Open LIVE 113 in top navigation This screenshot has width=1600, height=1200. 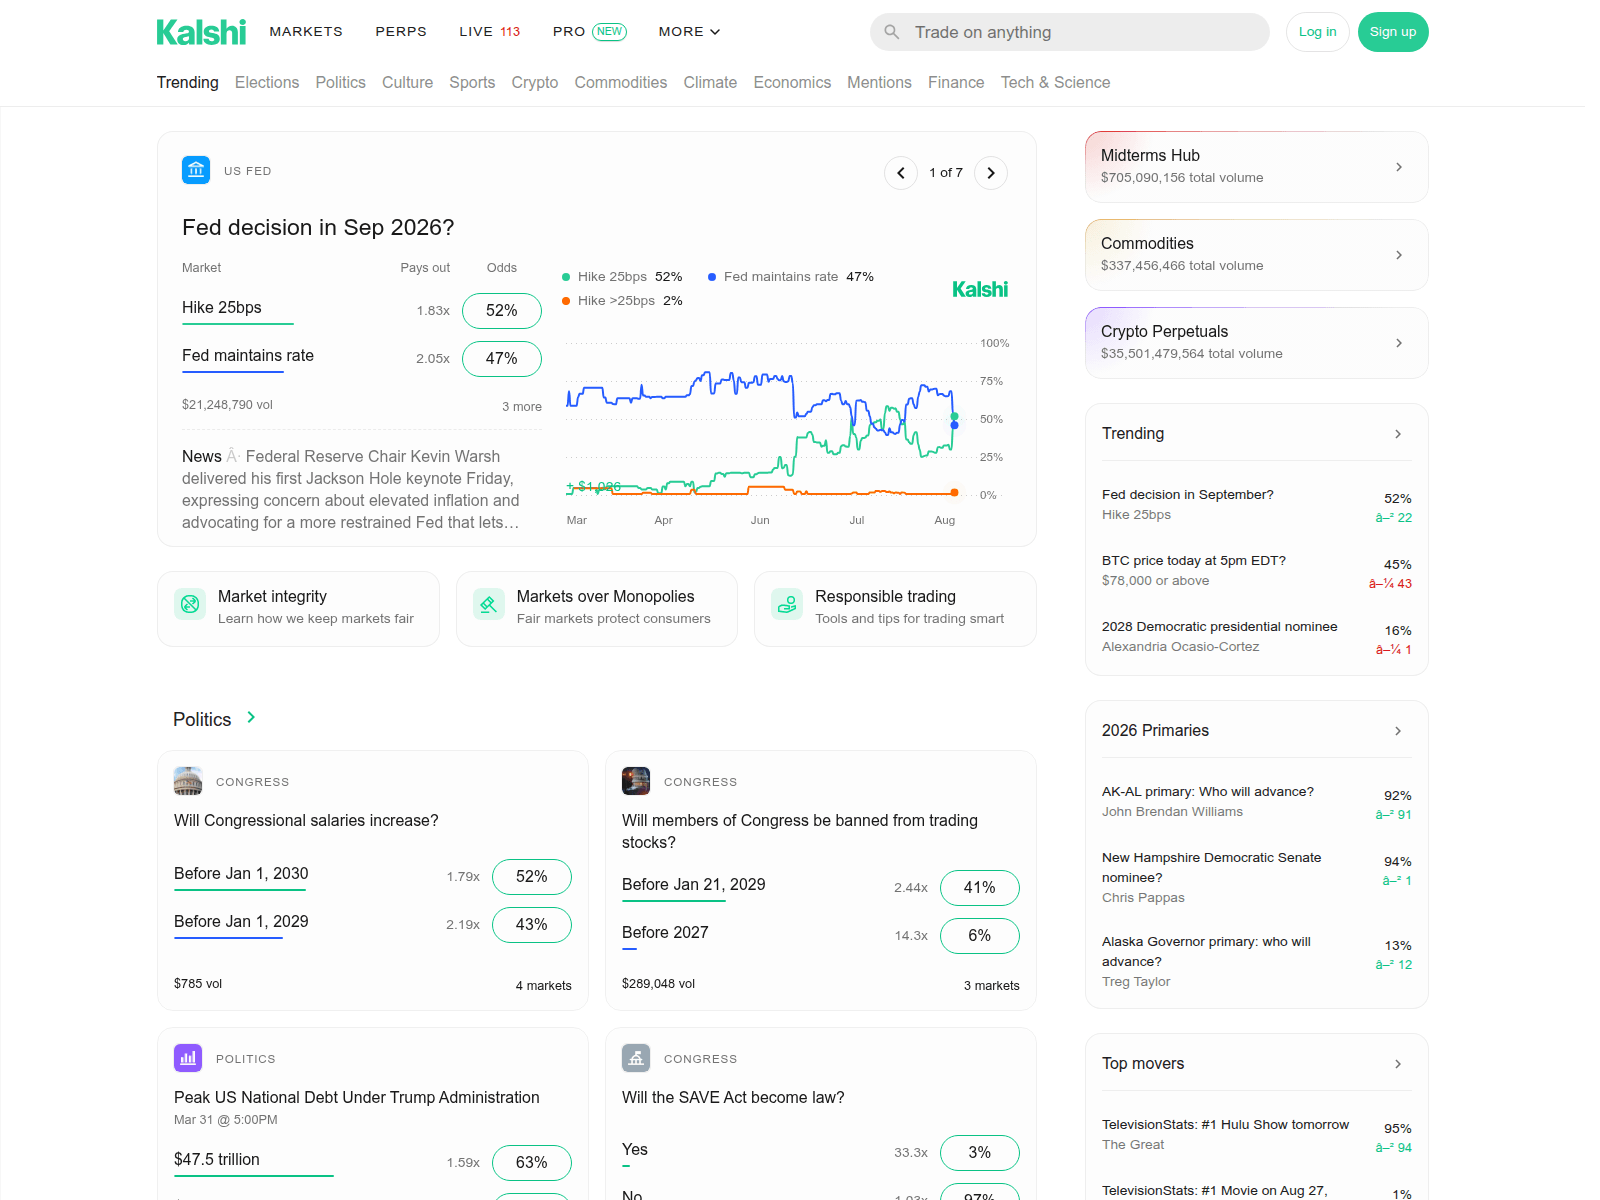pos(490,32)
